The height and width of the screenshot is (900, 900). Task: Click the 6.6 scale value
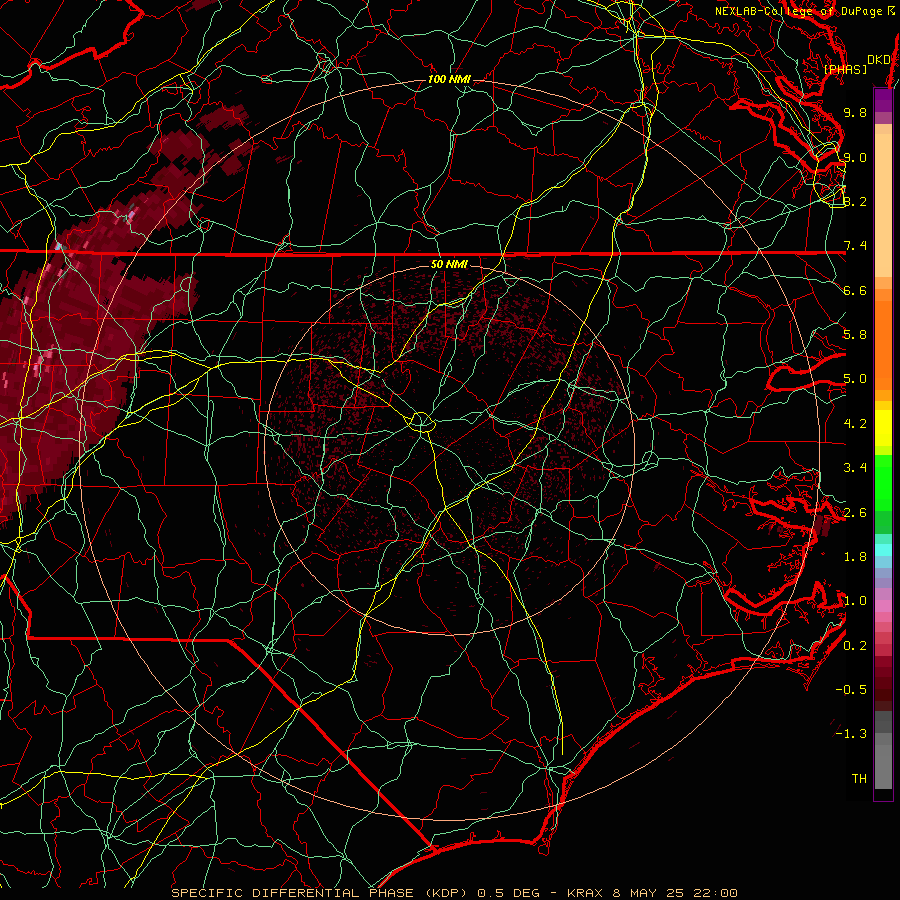(855, 290)
